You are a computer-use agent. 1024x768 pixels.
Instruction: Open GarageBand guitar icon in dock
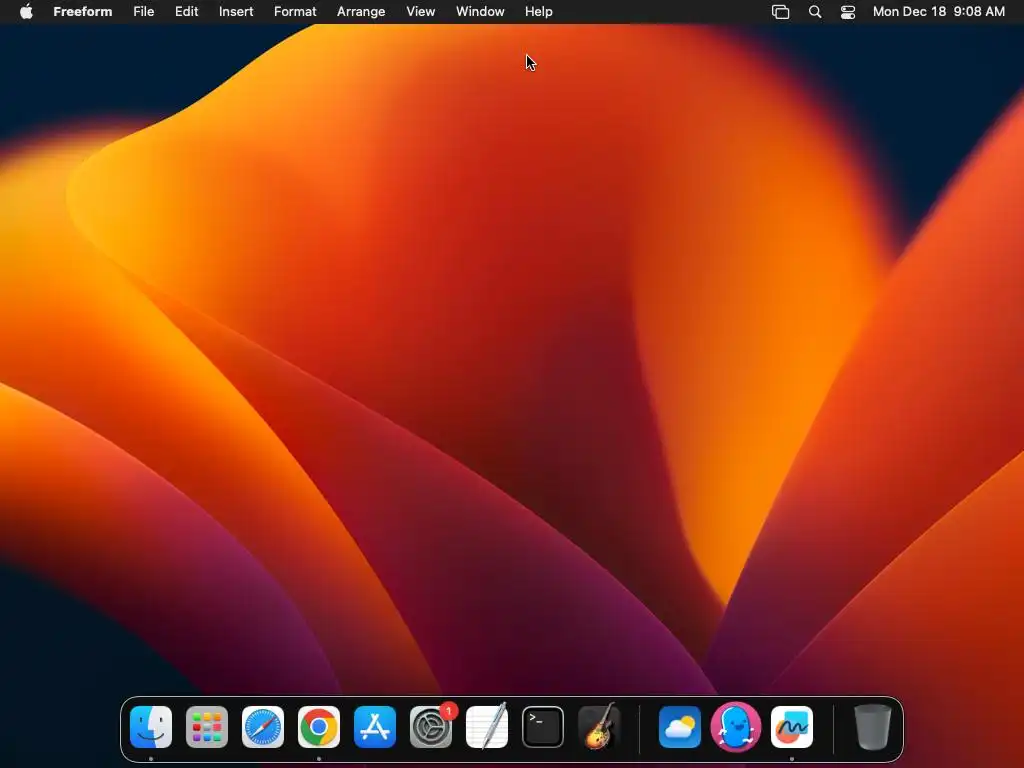(599, 727)
